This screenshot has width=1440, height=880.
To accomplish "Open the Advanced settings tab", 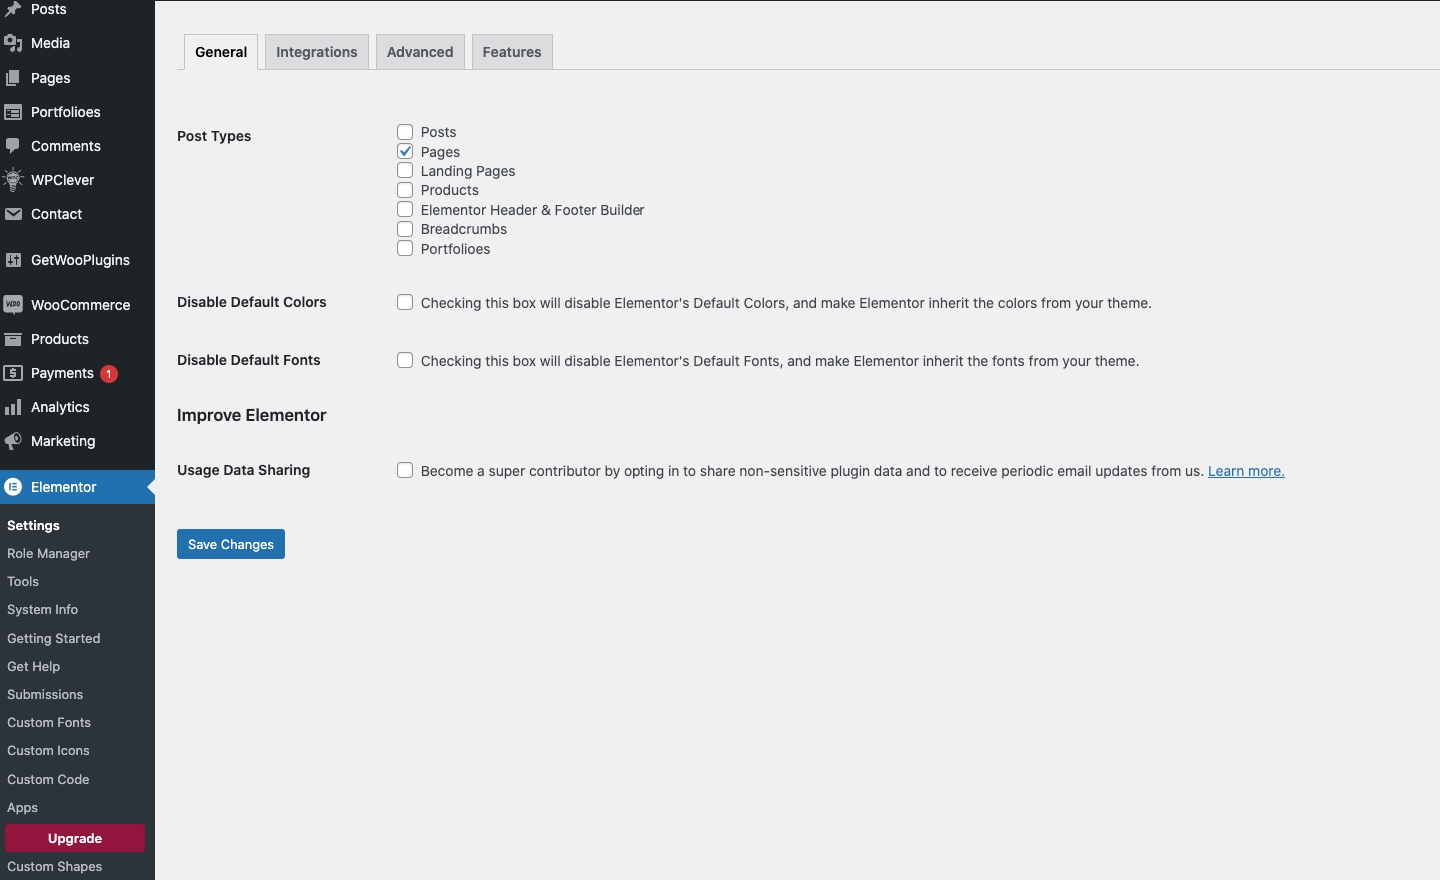I will tap(420, 52).
